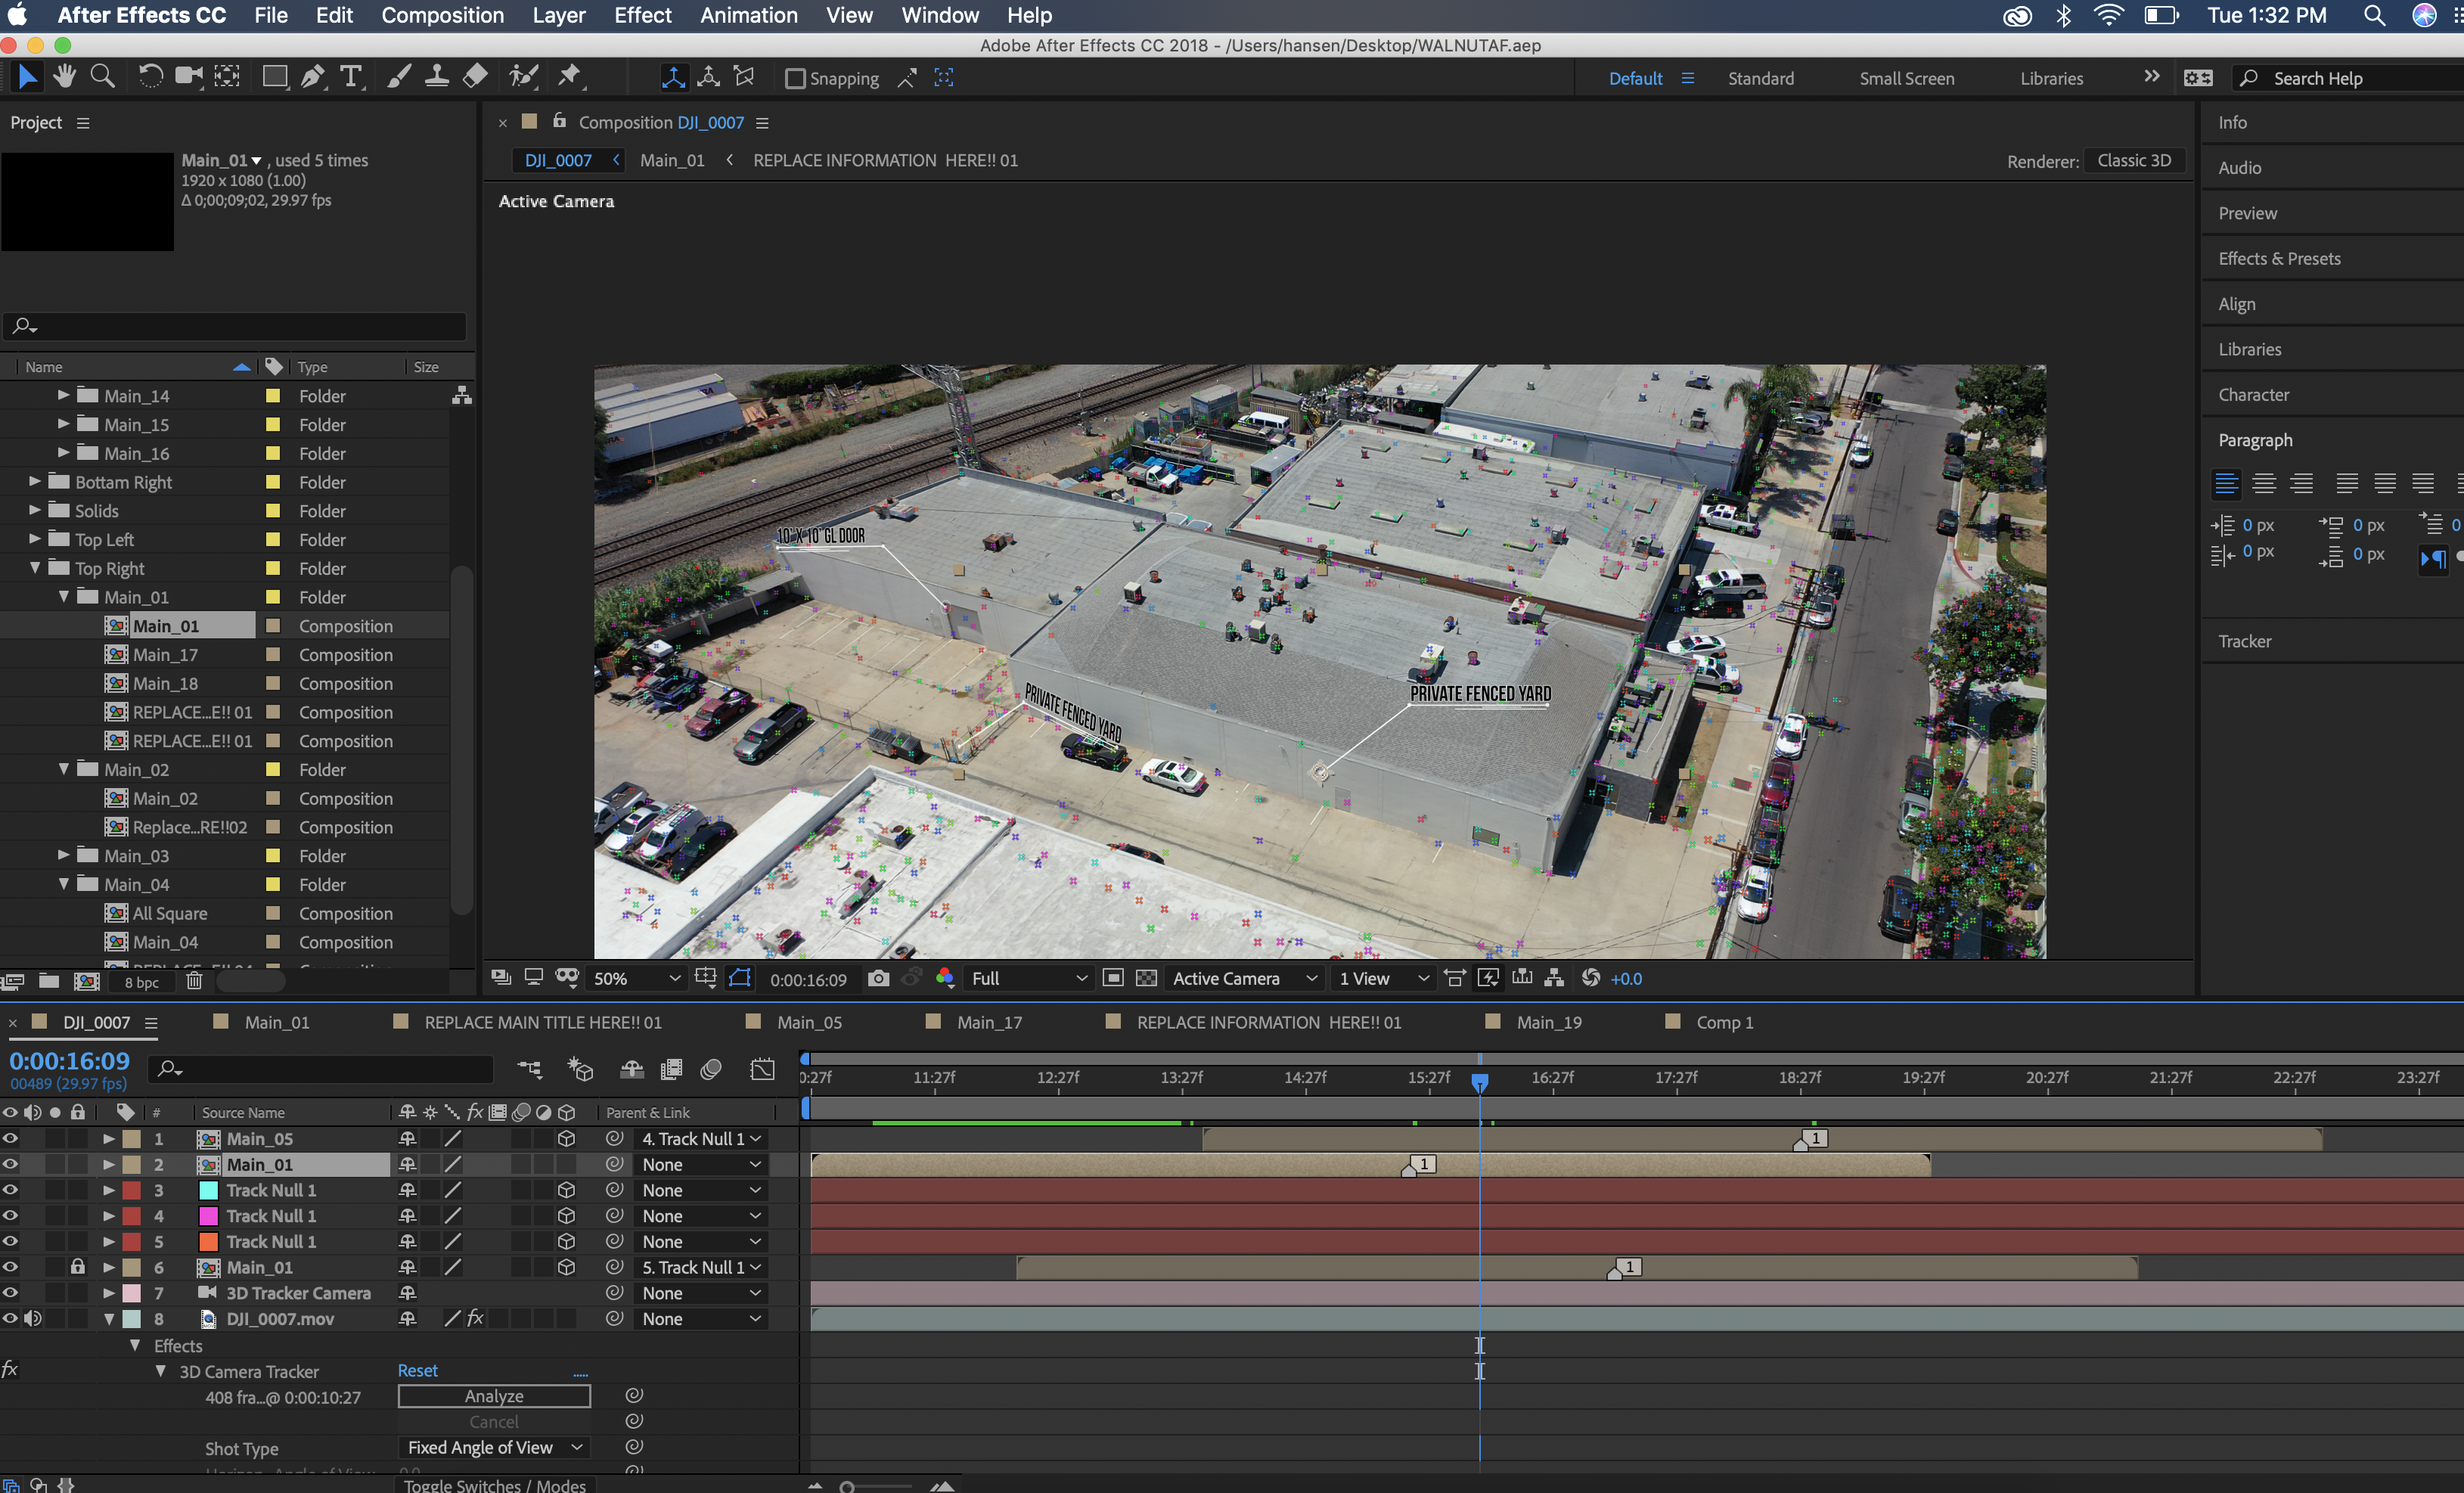Click the Delete trash icon in Project panel

[194, 981]
